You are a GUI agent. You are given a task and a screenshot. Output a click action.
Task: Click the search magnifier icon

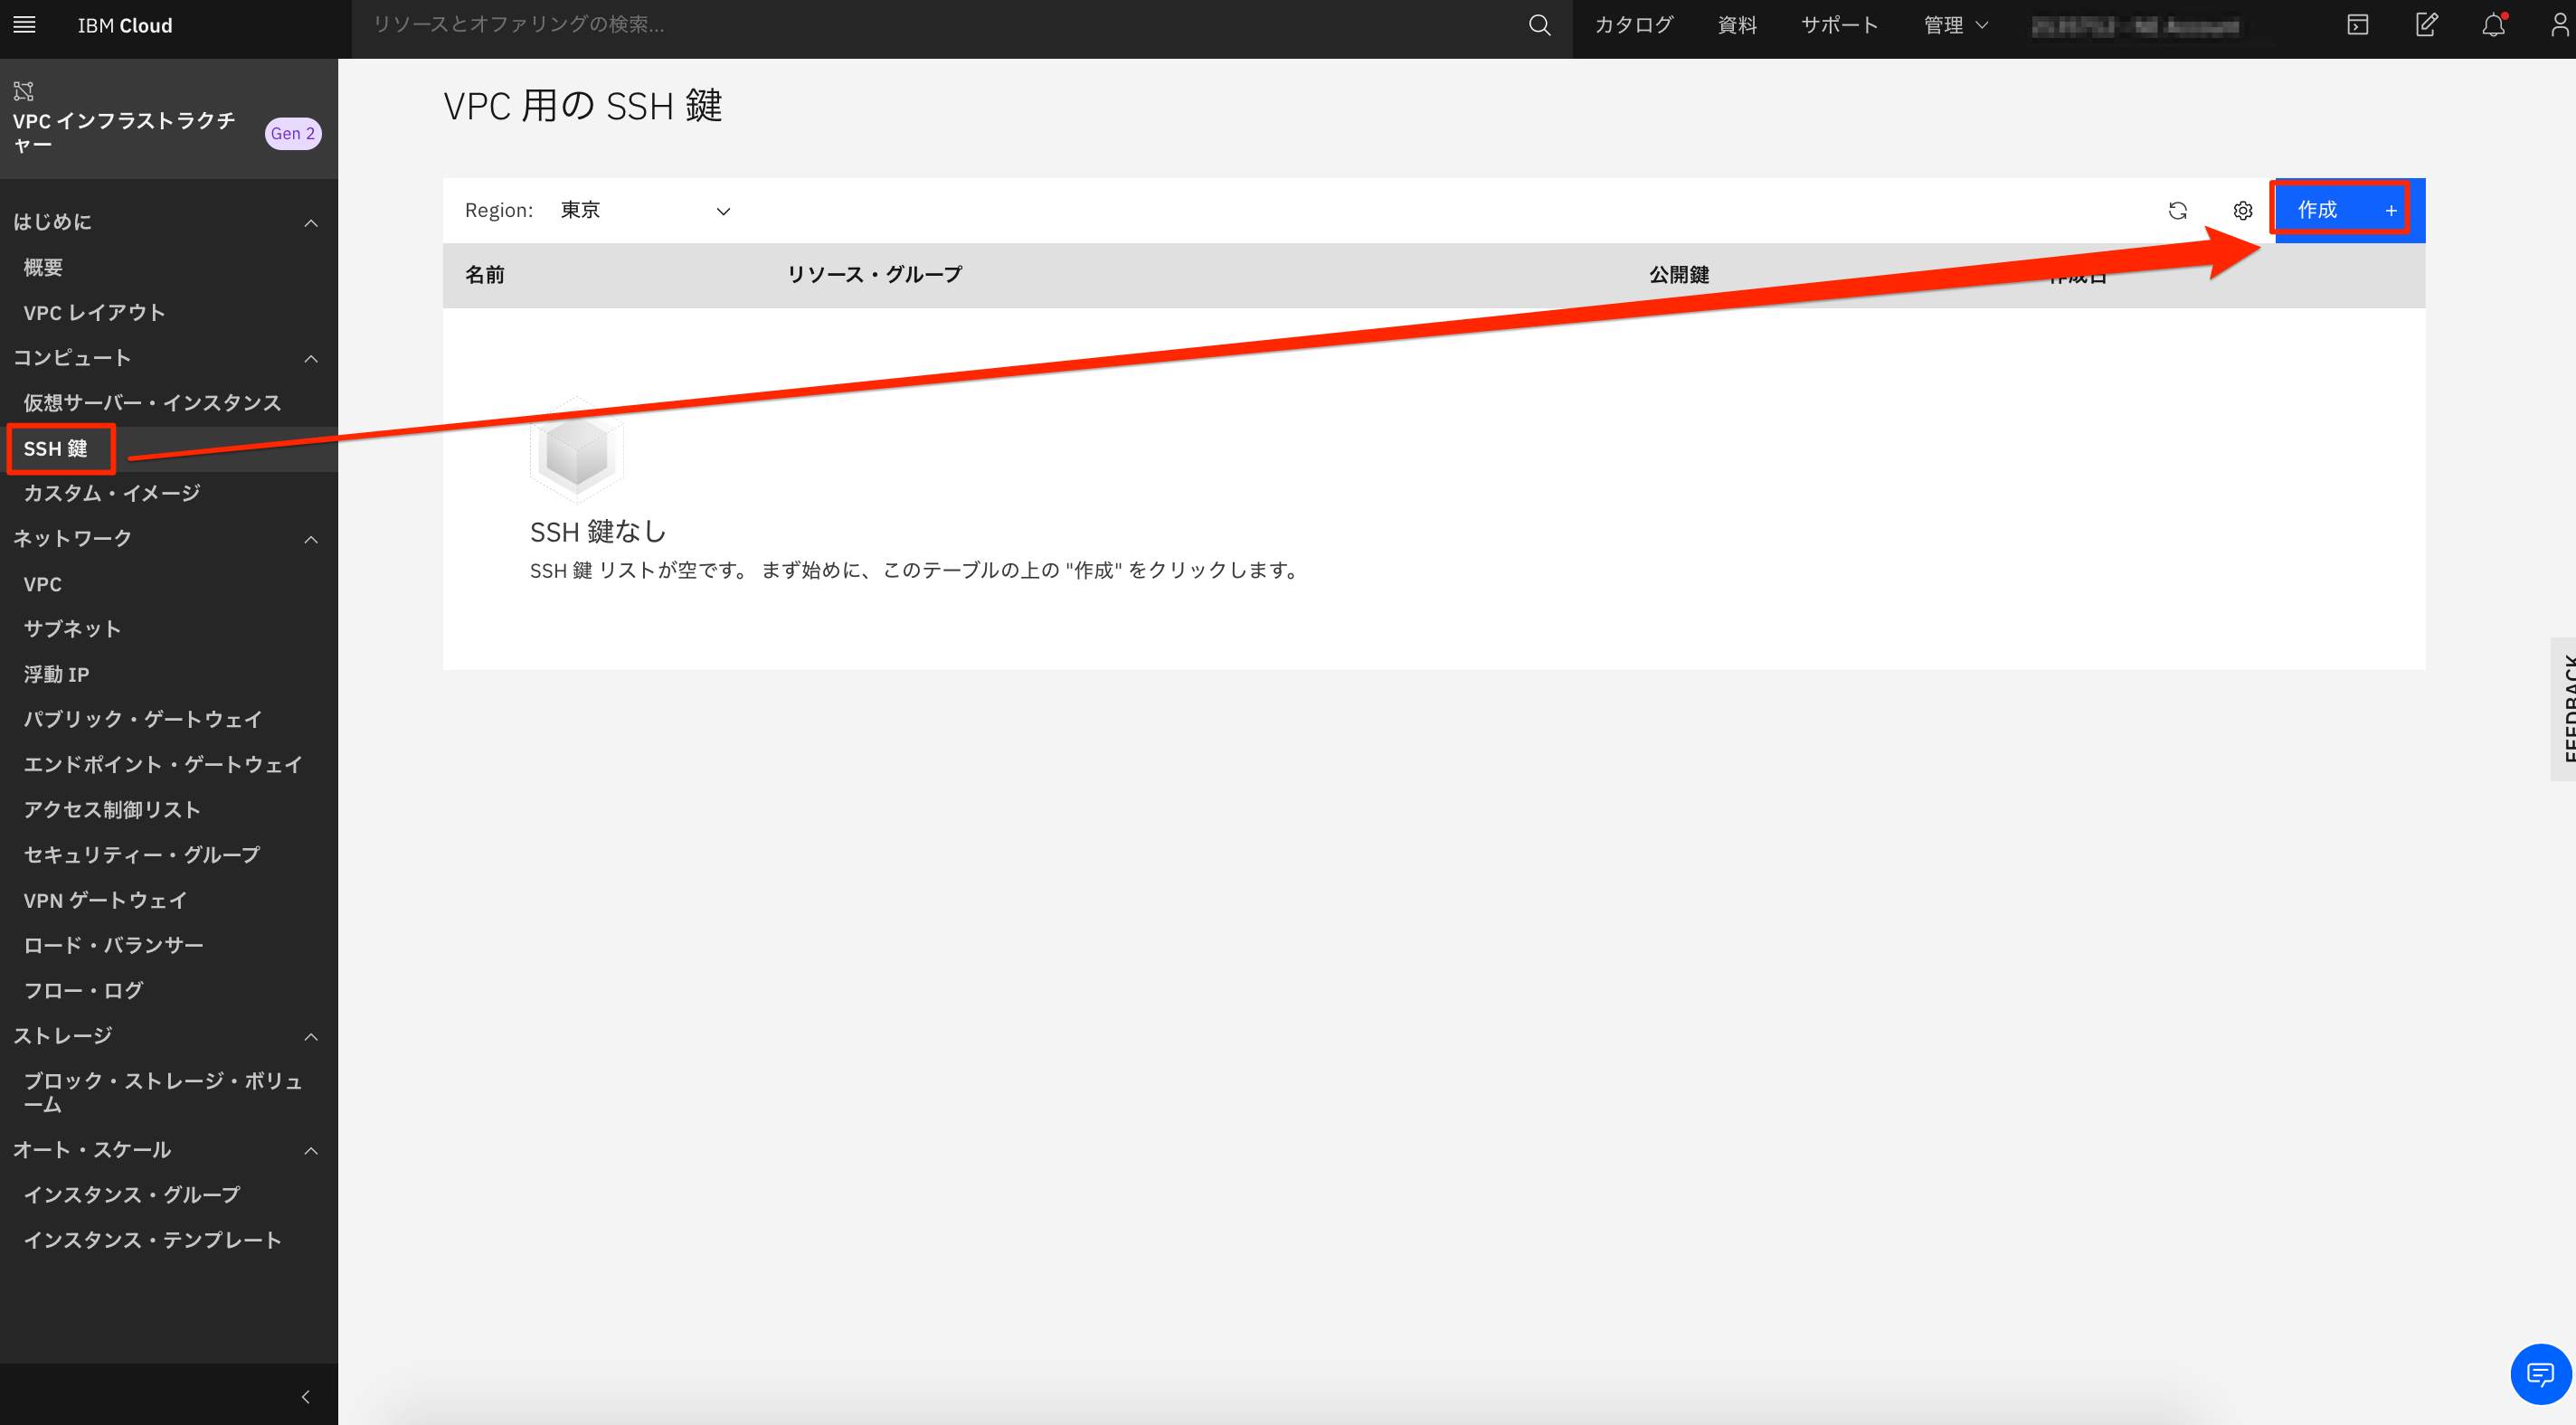tap(1539, 25)
